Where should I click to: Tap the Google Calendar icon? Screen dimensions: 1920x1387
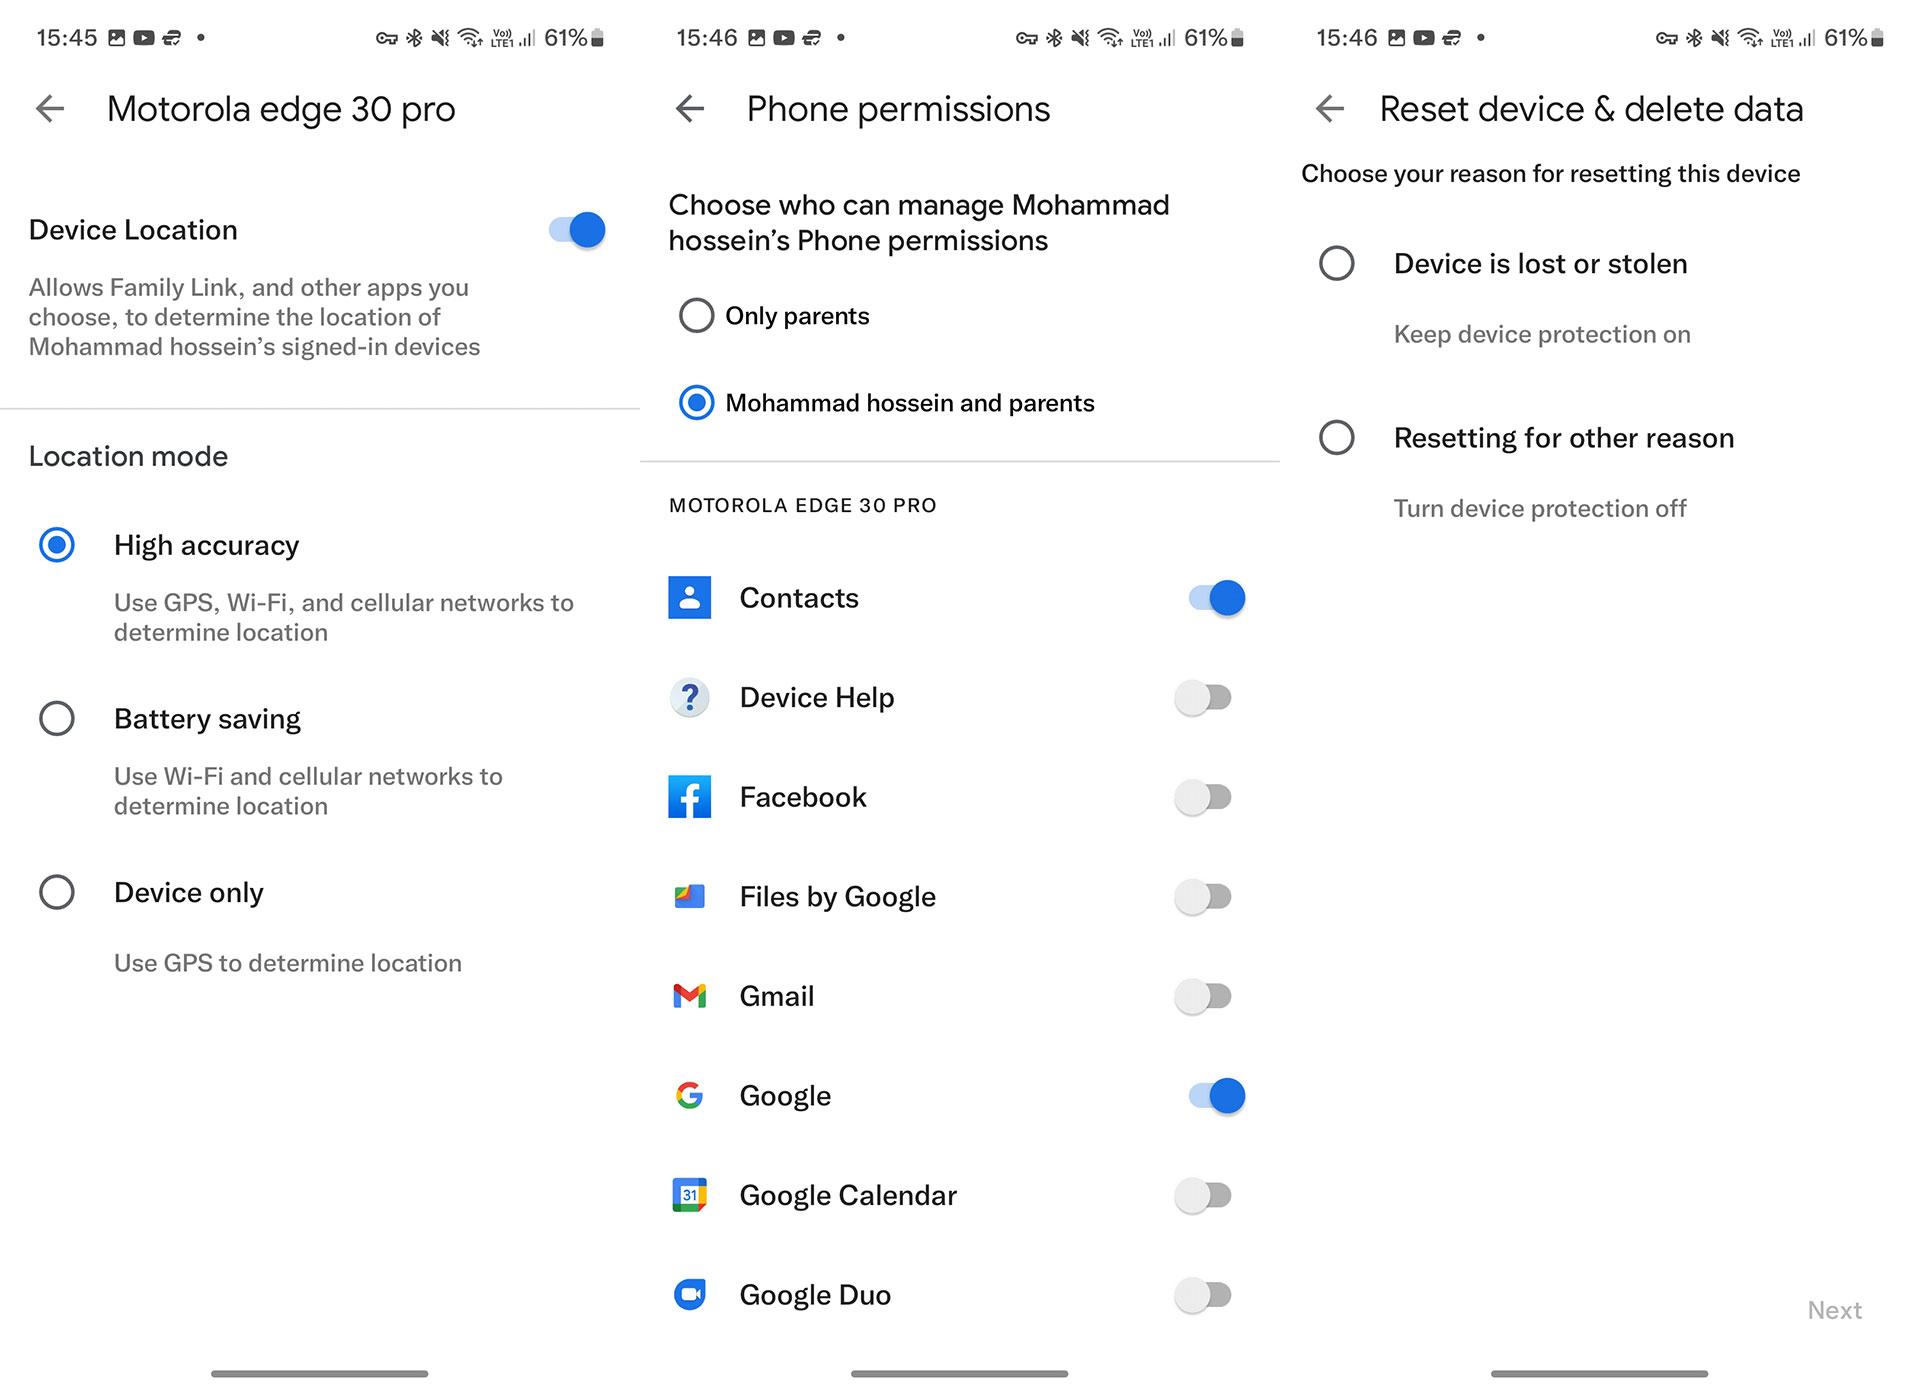pyautogui.click(x=690, y=1195)
